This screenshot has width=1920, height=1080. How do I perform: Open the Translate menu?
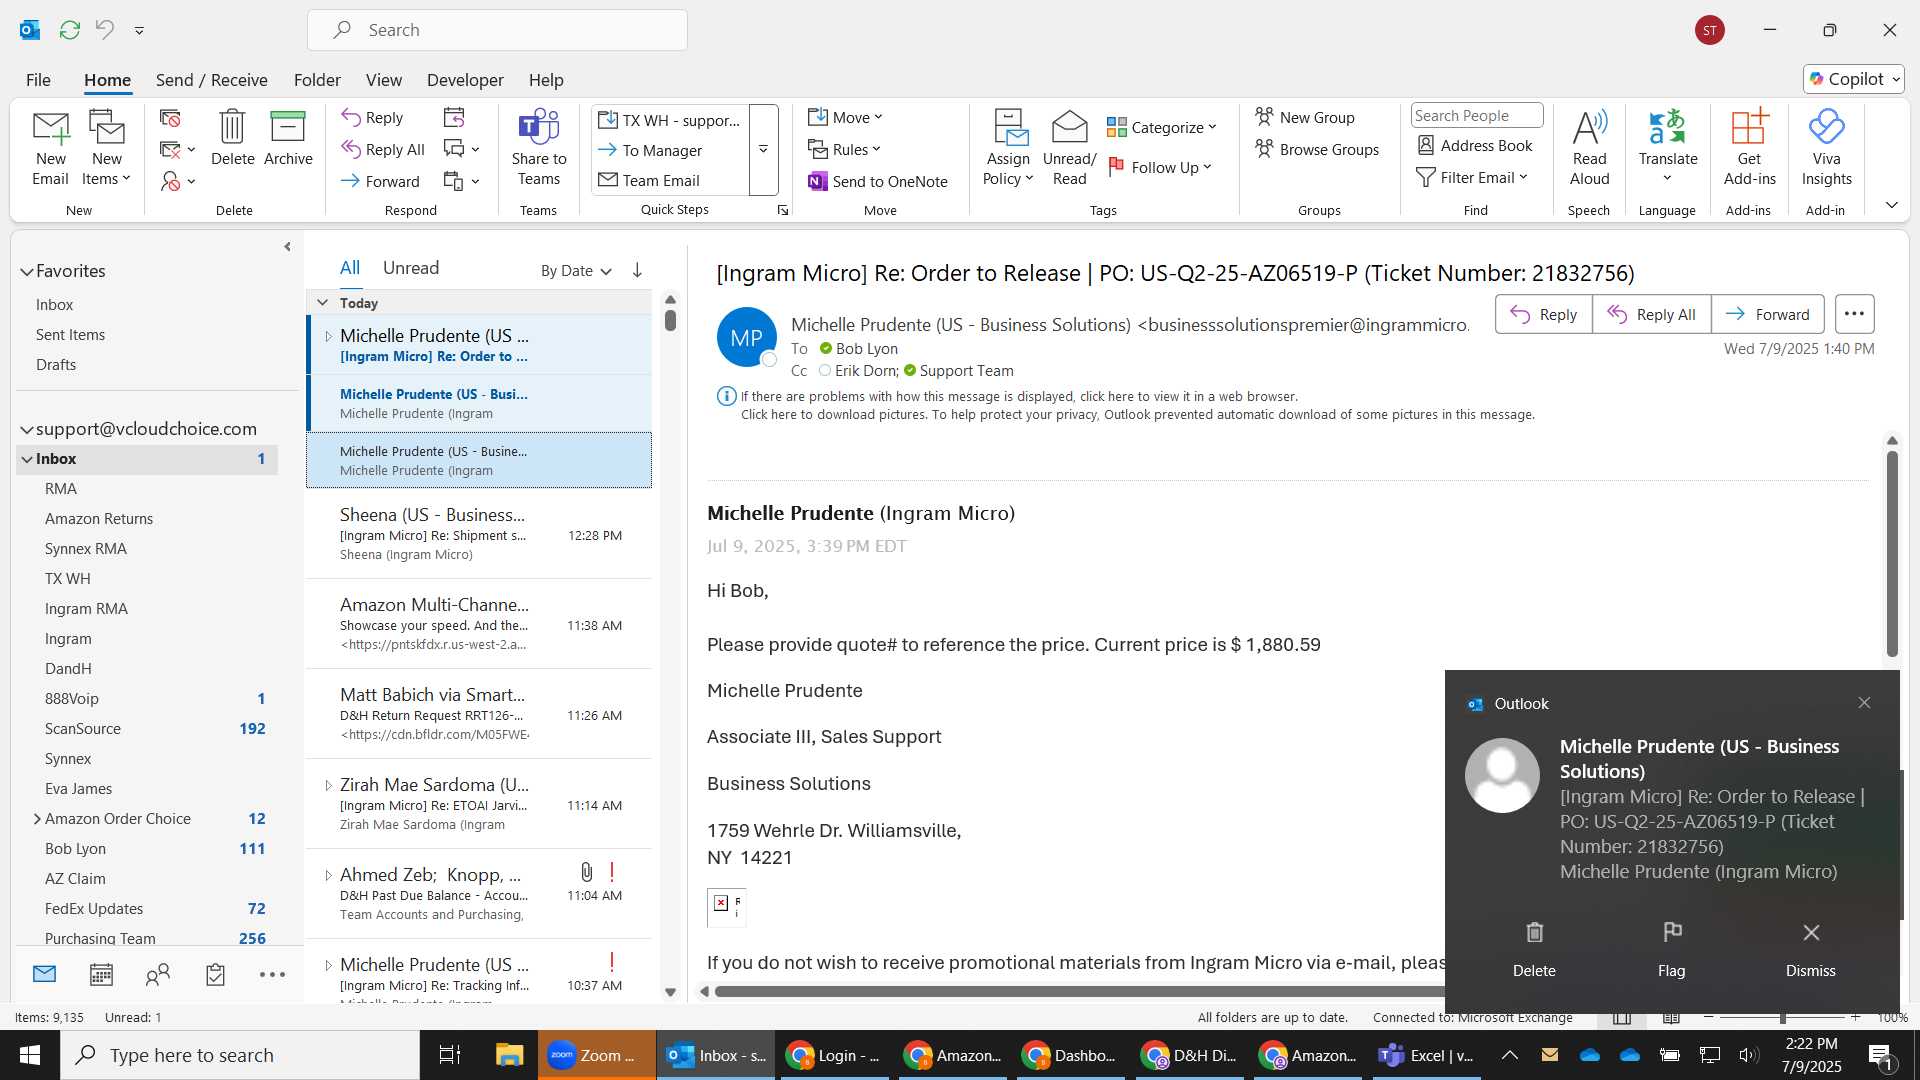(1667, 148)
